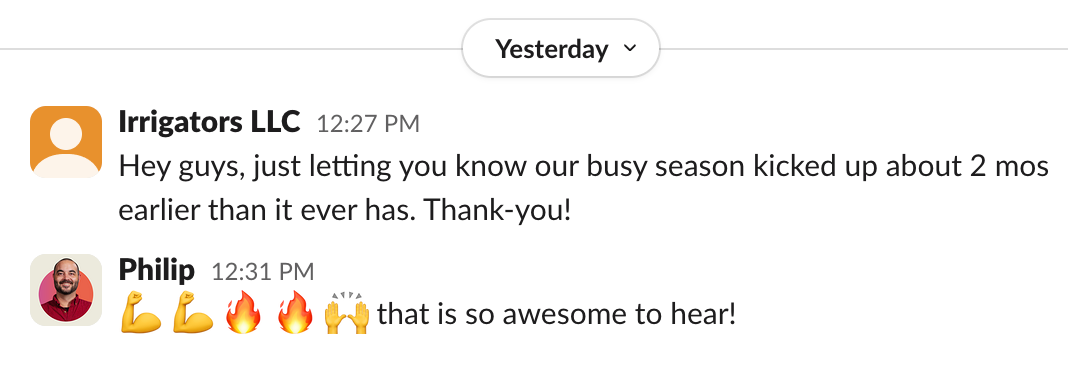
Task: Click the chevron beside Yesterday
Action: pos(630,49)
